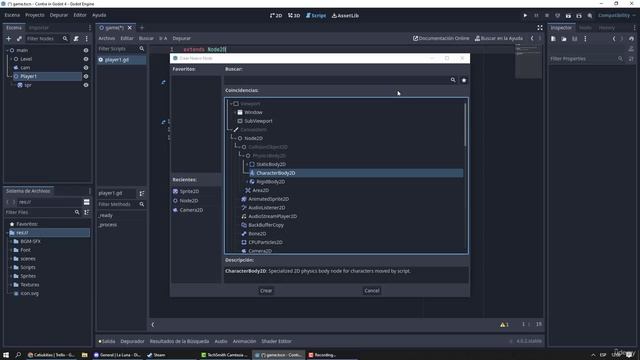
Task: Click the attach script icon in Scene dock
Action: click(x=76, y=39)
